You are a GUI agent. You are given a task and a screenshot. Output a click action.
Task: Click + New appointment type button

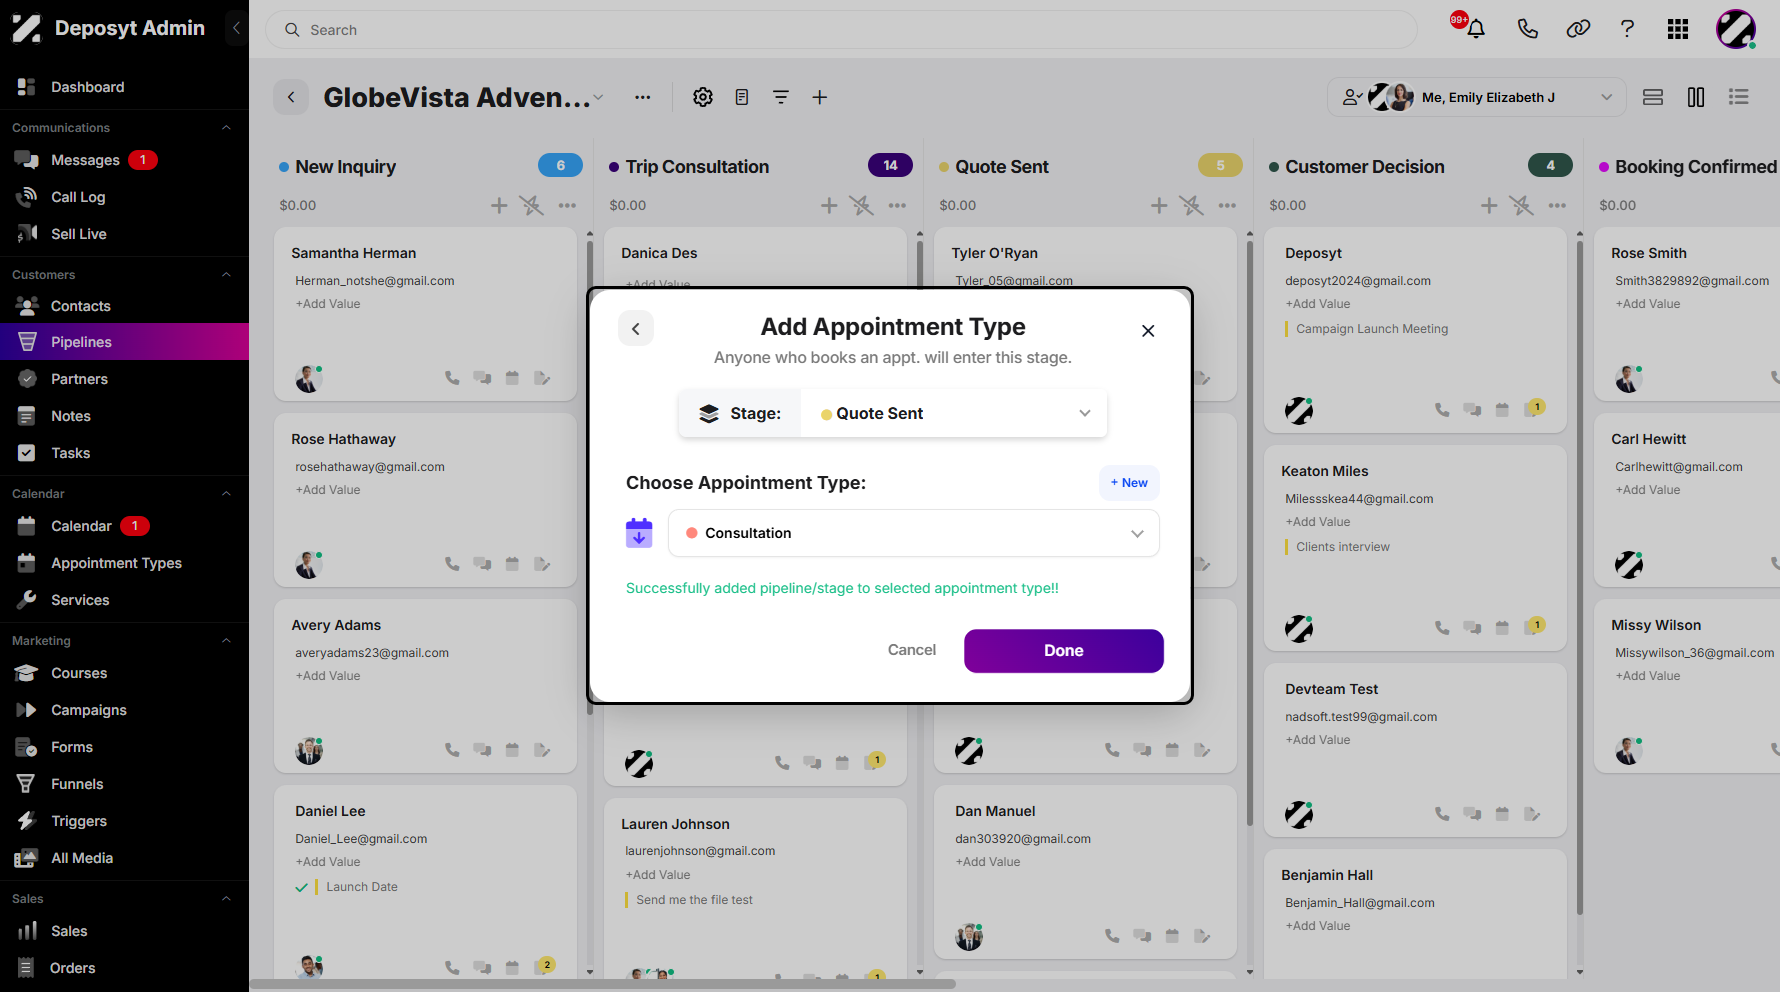coord(1130,483)
